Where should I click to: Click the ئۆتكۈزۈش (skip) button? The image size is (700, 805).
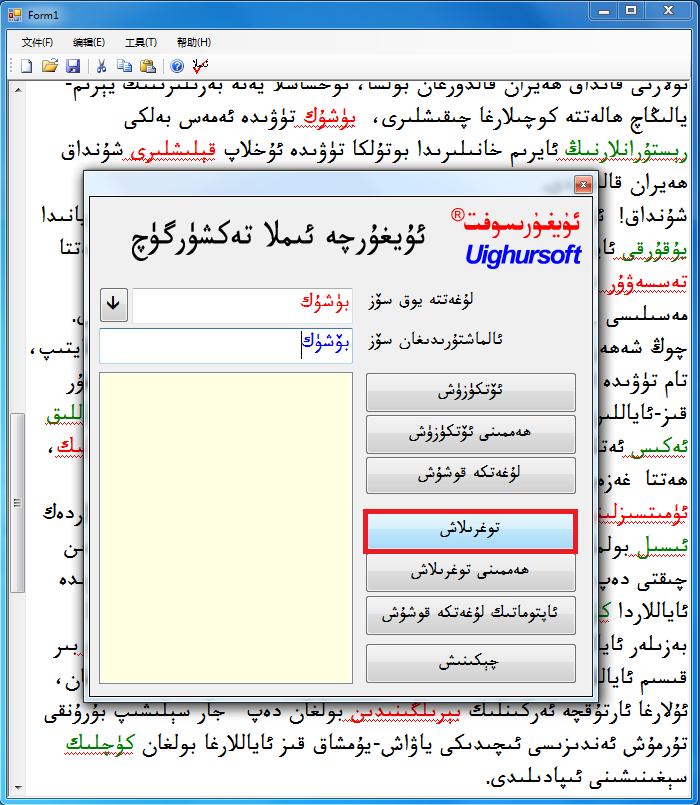[x=471, y=392]
